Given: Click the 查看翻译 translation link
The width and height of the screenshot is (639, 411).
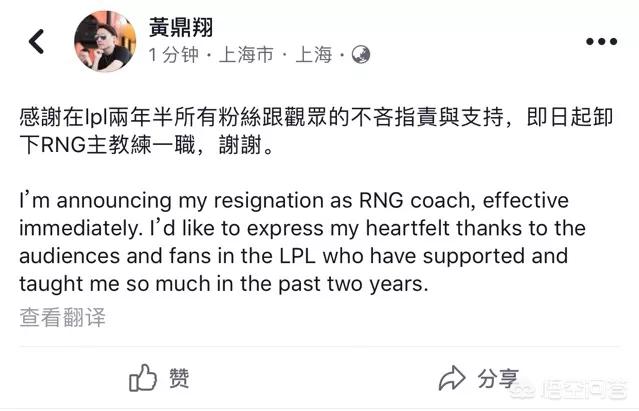Looking at the screenshot, I should (62, 317).
